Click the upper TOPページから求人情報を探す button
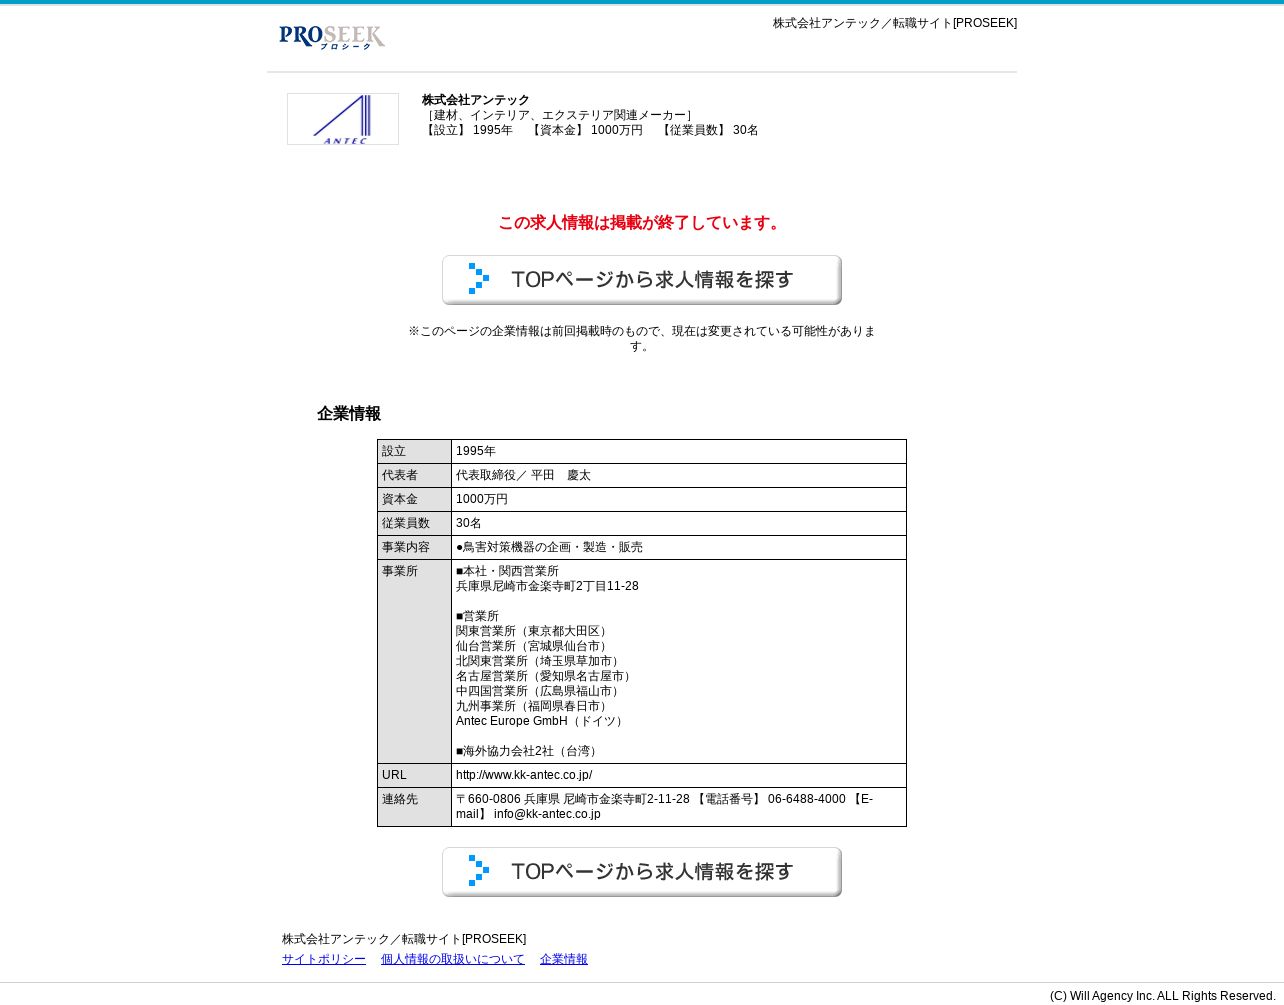The width and height of the screenshot is (1284, 1005). click(x=642, y=280)
